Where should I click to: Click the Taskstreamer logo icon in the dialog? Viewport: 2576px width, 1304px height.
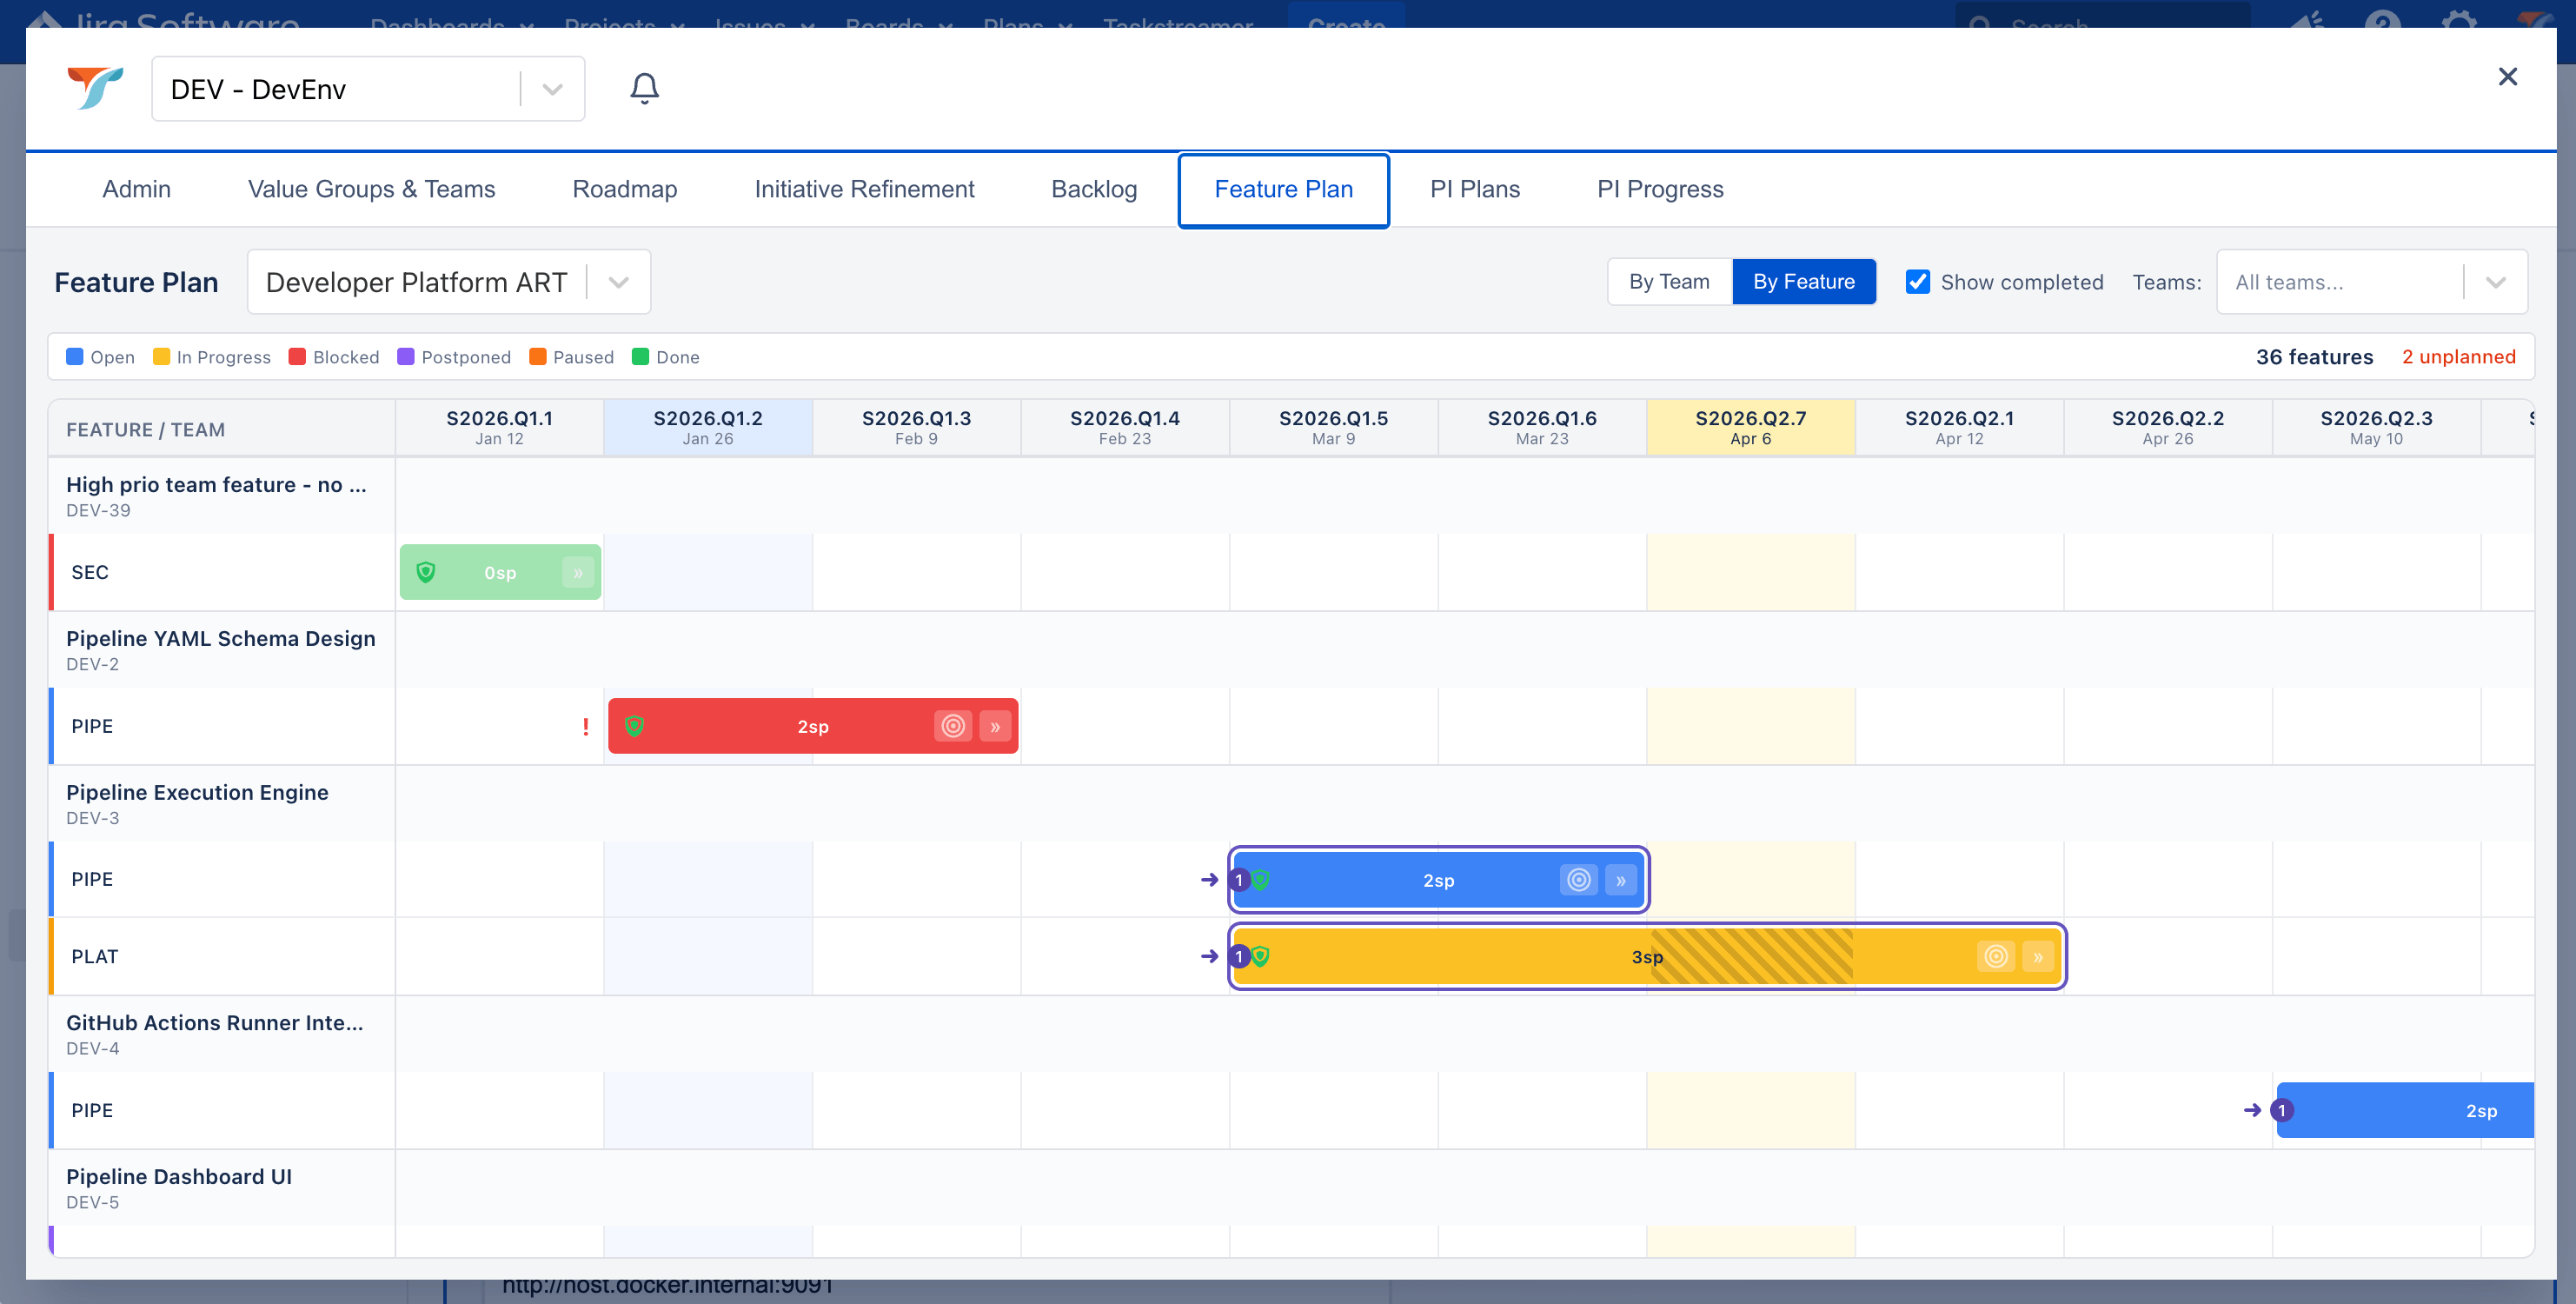[93, 88]
